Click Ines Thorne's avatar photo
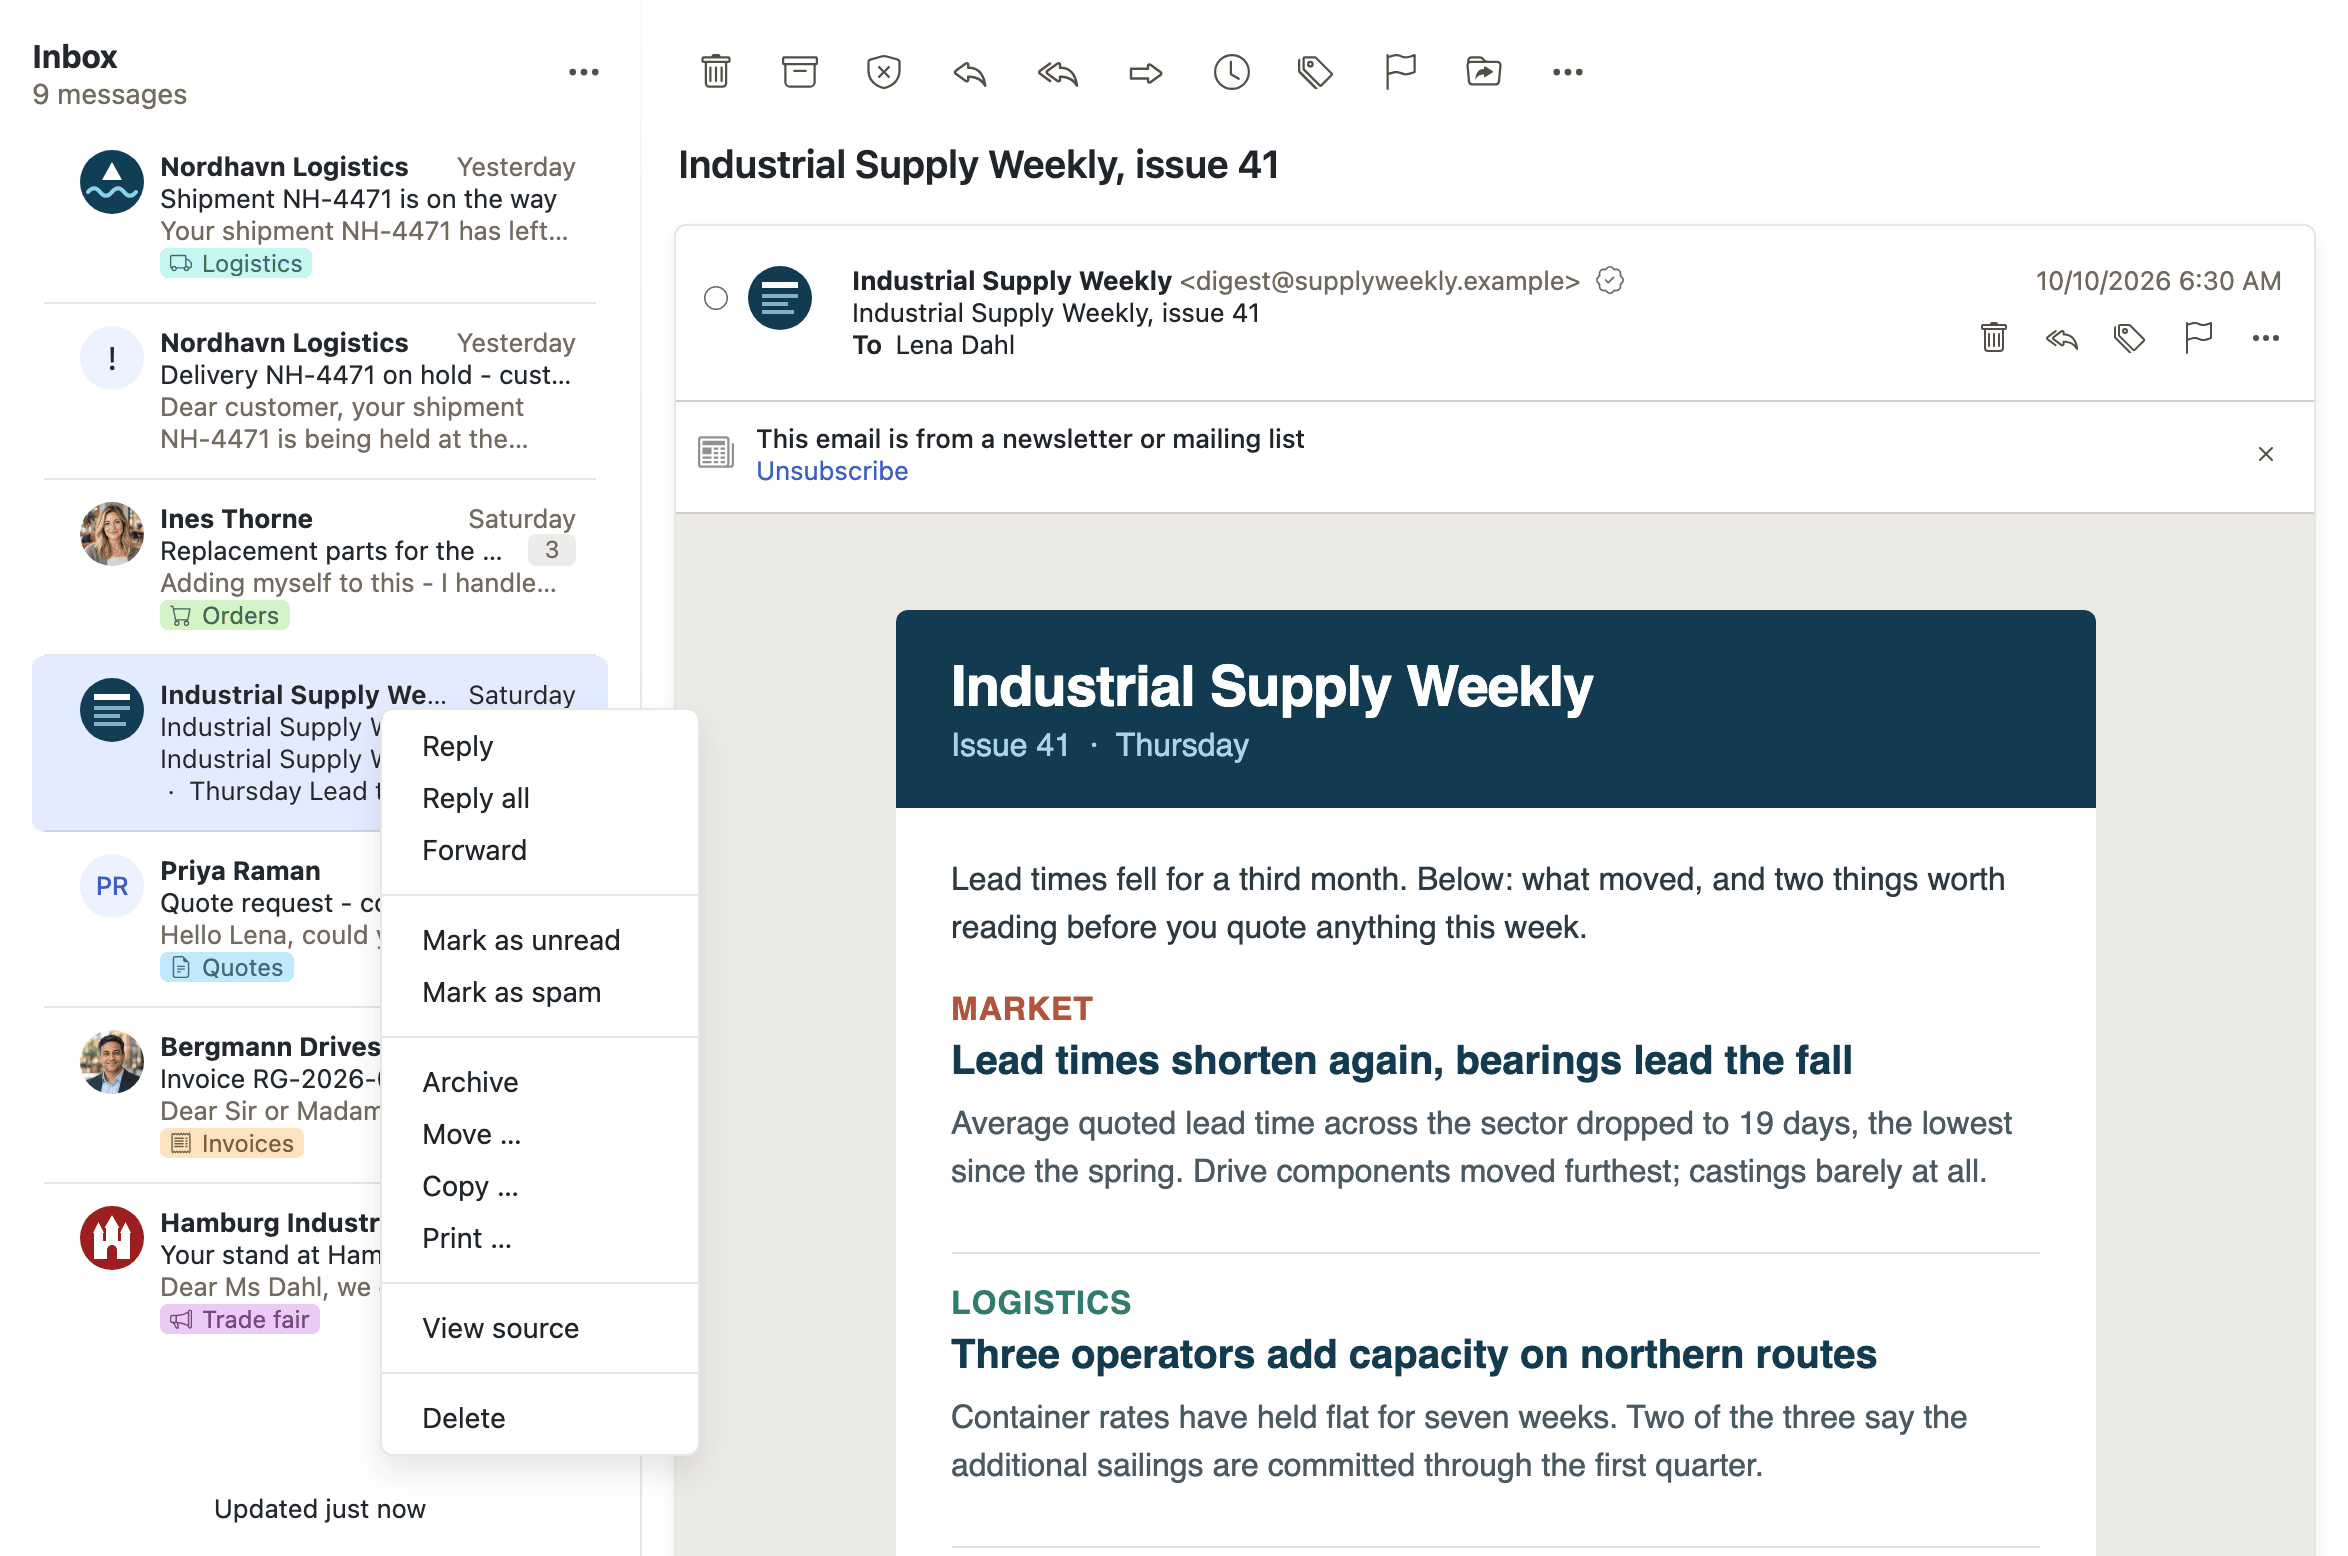The image size is (2348, 1556). (x=112, y=534)
